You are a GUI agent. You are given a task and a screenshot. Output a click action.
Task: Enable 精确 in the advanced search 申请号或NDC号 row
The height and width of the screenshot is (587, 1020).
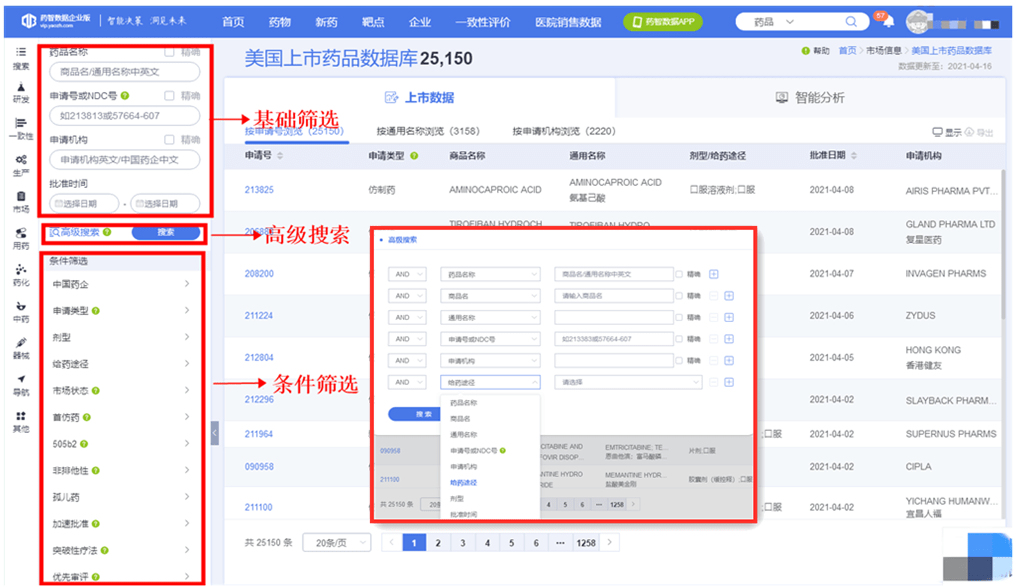pos(679,338)
